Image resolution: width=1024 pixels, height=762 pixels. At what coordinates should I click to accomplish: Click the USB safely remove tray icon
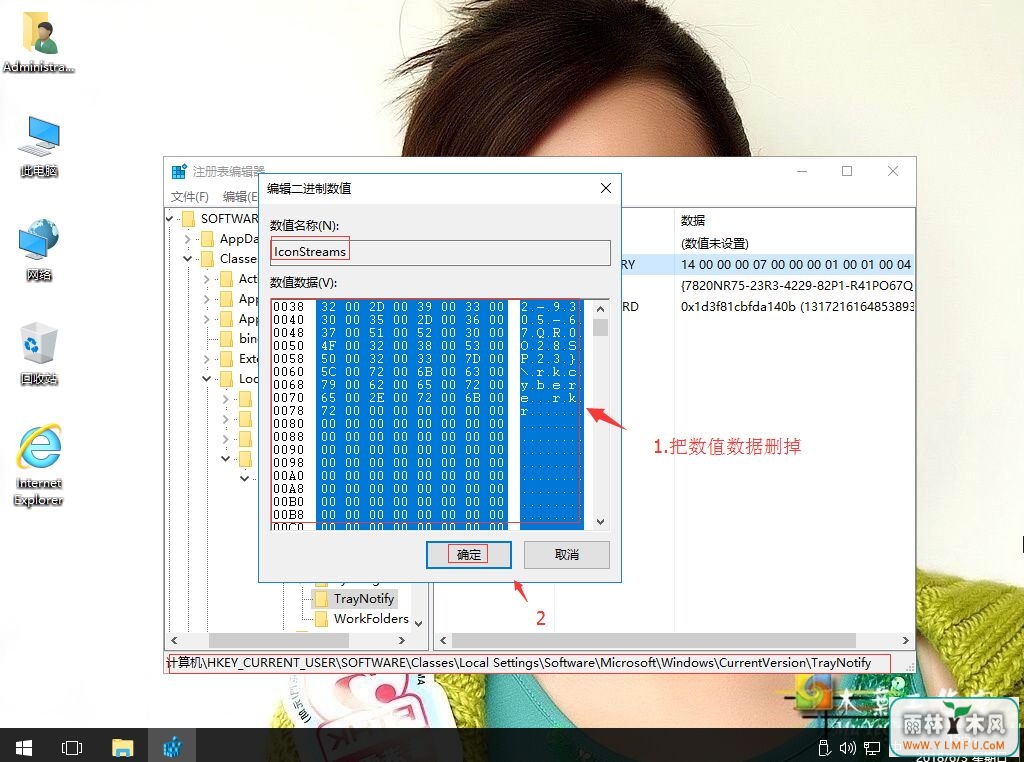pos(824,748)
